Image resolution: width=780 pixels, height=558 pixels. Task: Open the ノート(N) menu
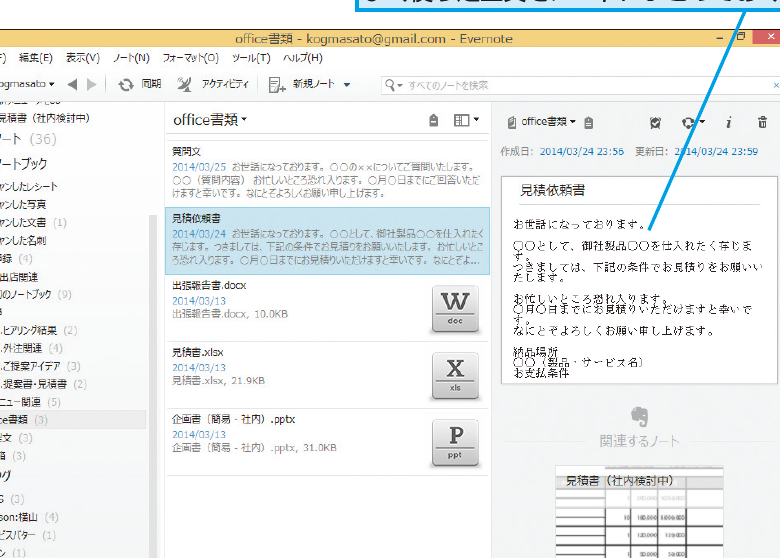coord(131,58)
